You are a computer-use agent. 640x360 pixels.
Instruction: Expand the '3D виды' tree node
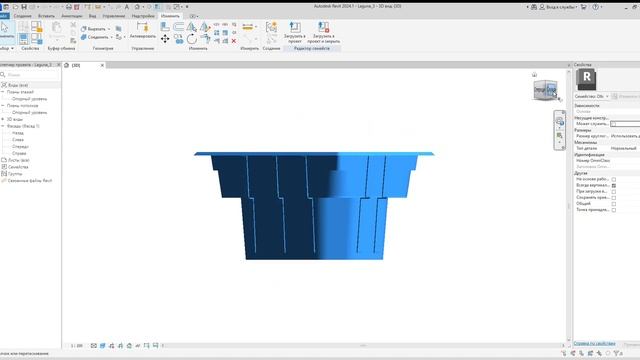pyautogui.click(x=3, y=119)
